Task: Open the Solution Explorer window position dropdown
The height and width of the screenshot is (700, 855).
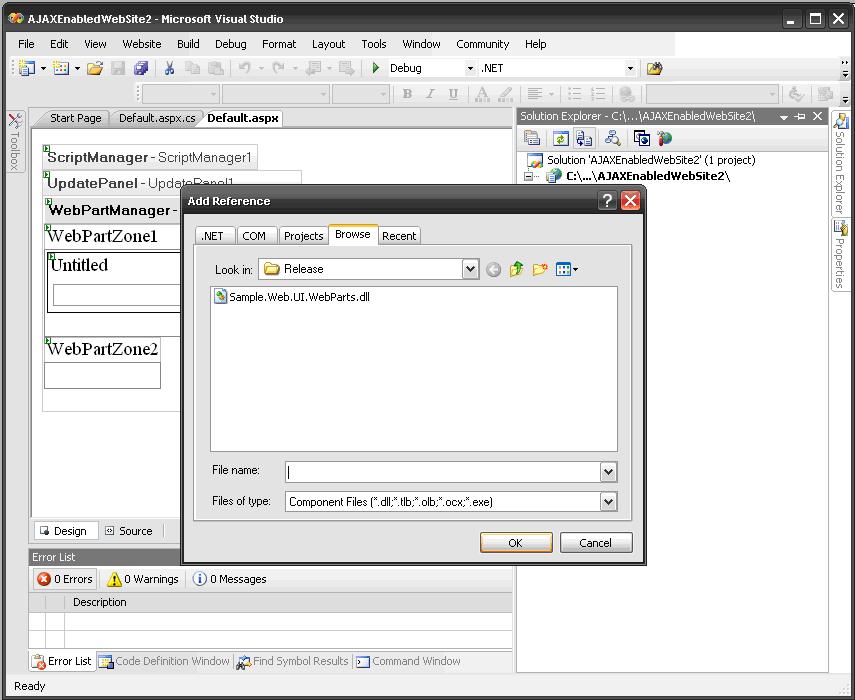Action: pyautogui.click(x=784, y=117)
